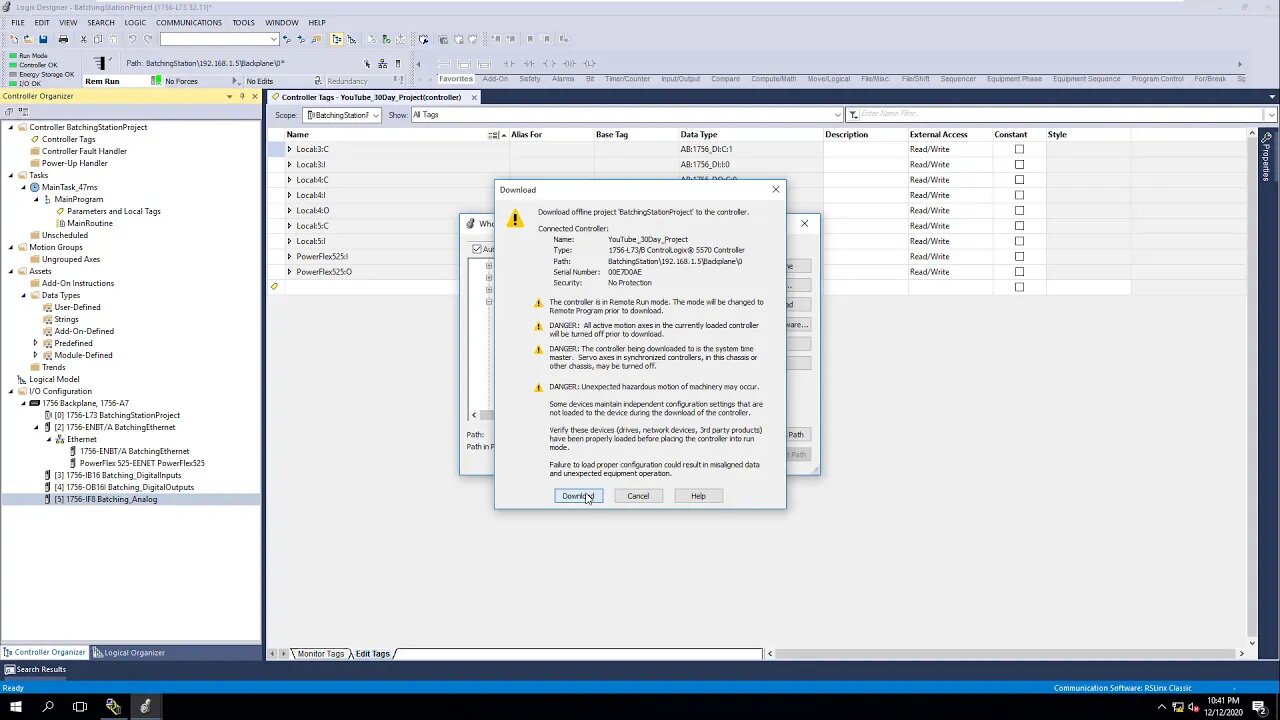Screen dimensions: 1280x720
Task: Click the Copy toolbar icon
Action: pos(98,39)
